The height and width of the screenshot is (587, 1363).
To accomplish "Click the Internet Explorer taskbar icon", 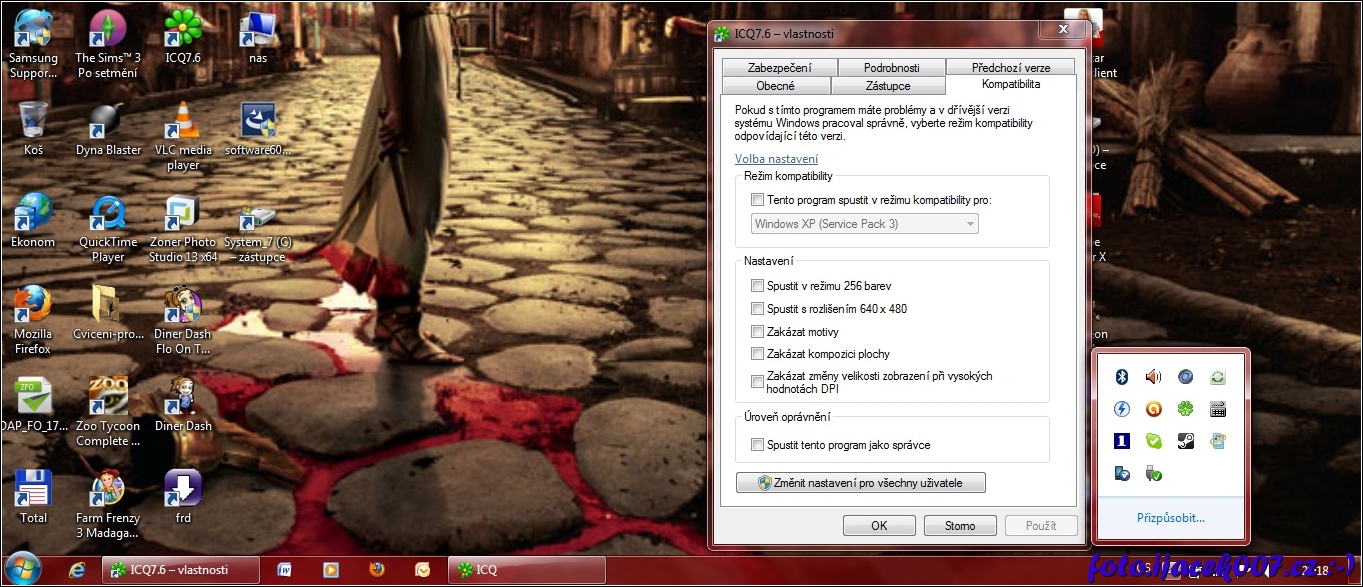I will pos(77,570).
